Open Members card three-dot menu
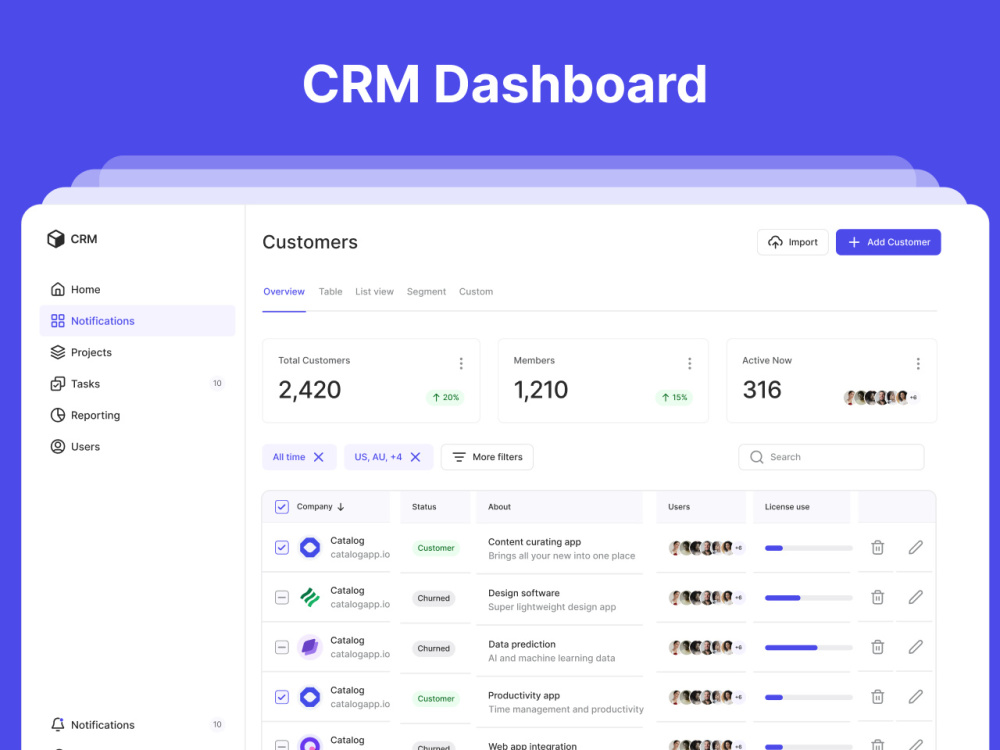The height and width of the screenshot is (750, 1000). [689, 364]
